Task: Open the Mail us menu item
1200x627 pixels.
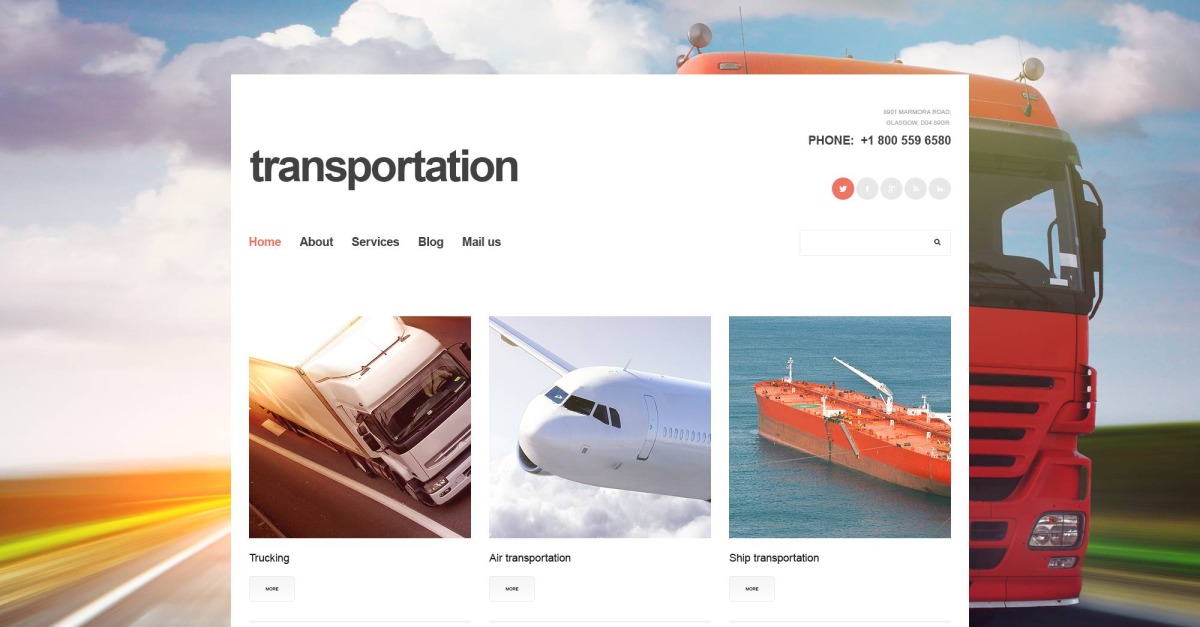Action: tap(481, 242)
